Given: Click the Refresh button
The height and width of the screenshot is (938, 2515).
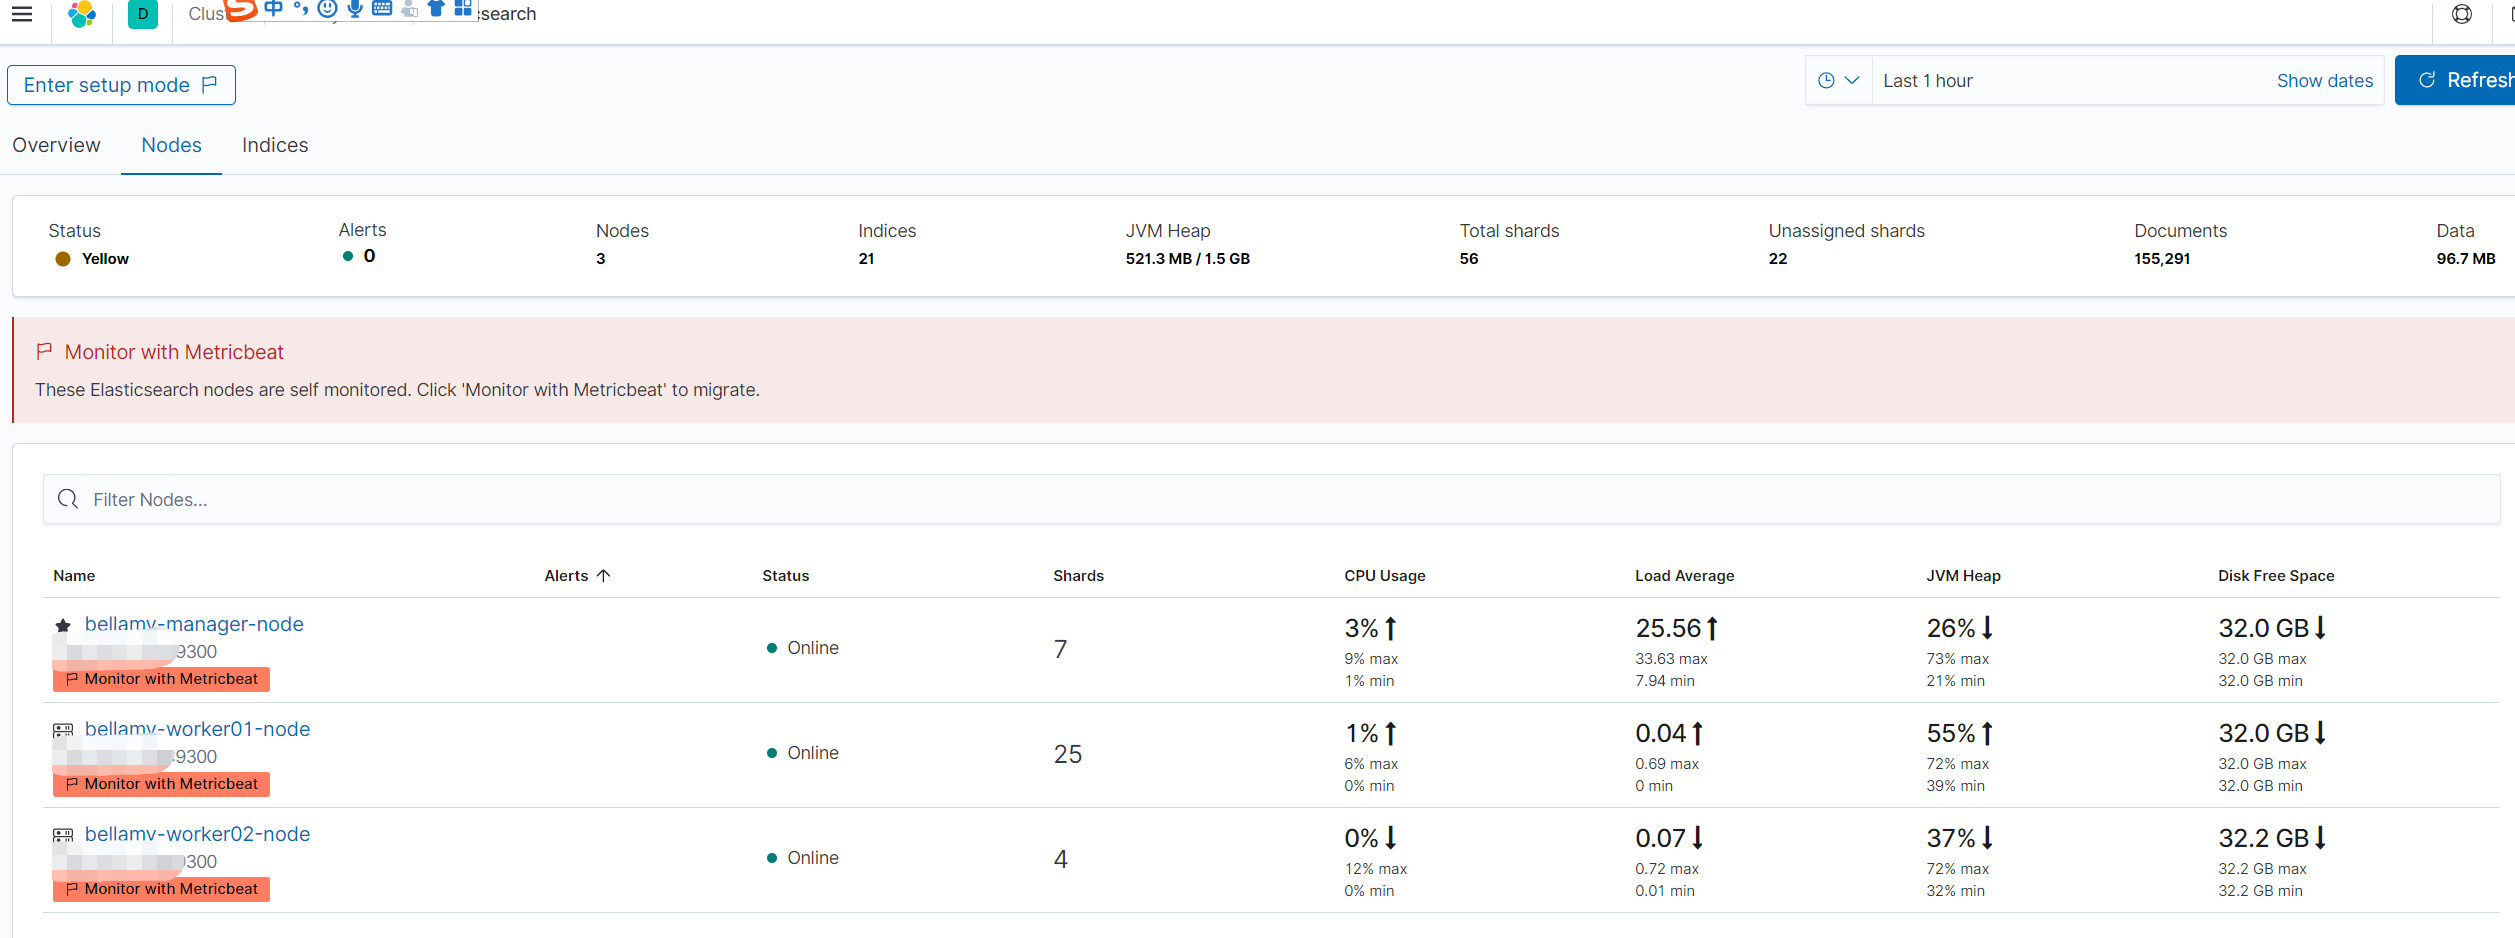Looking at the screenshot, I should point(2455,81).
